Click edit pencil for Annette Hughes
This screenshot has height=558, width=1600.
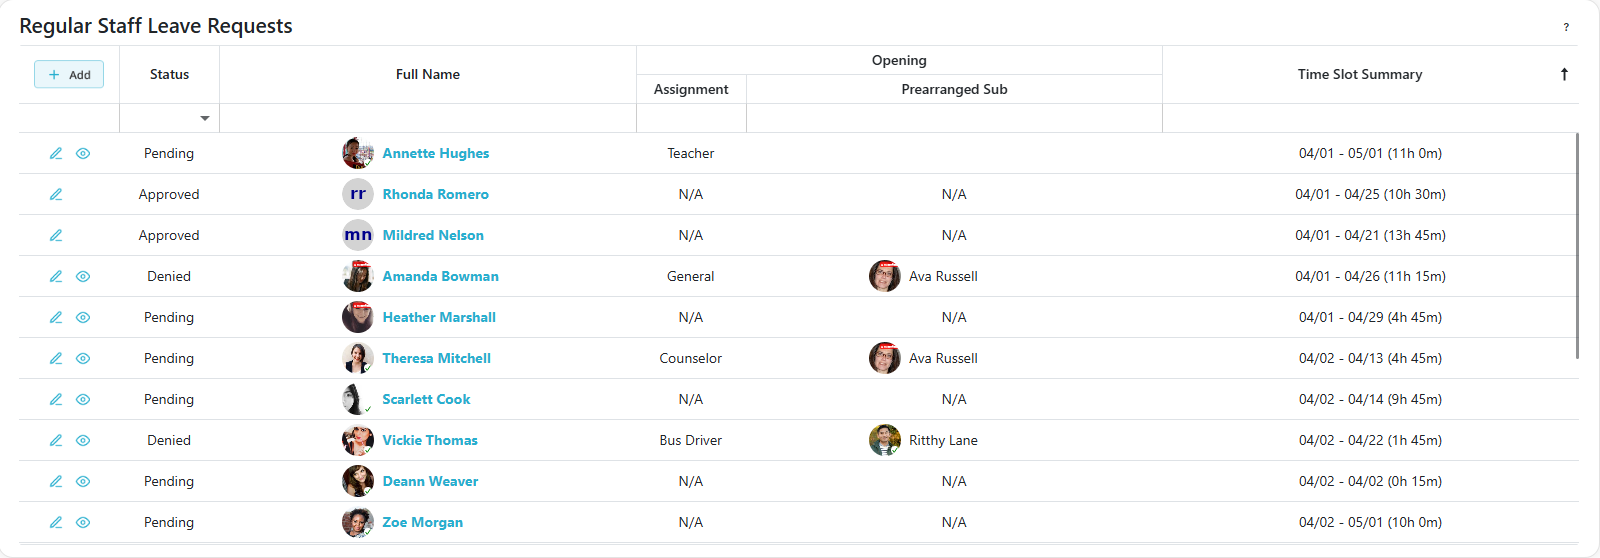click(56, 153)
